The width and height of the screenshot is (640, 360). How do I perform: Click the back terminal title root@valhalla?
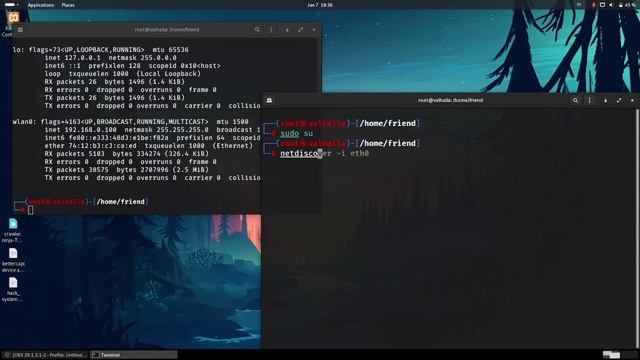pos(167,30)
